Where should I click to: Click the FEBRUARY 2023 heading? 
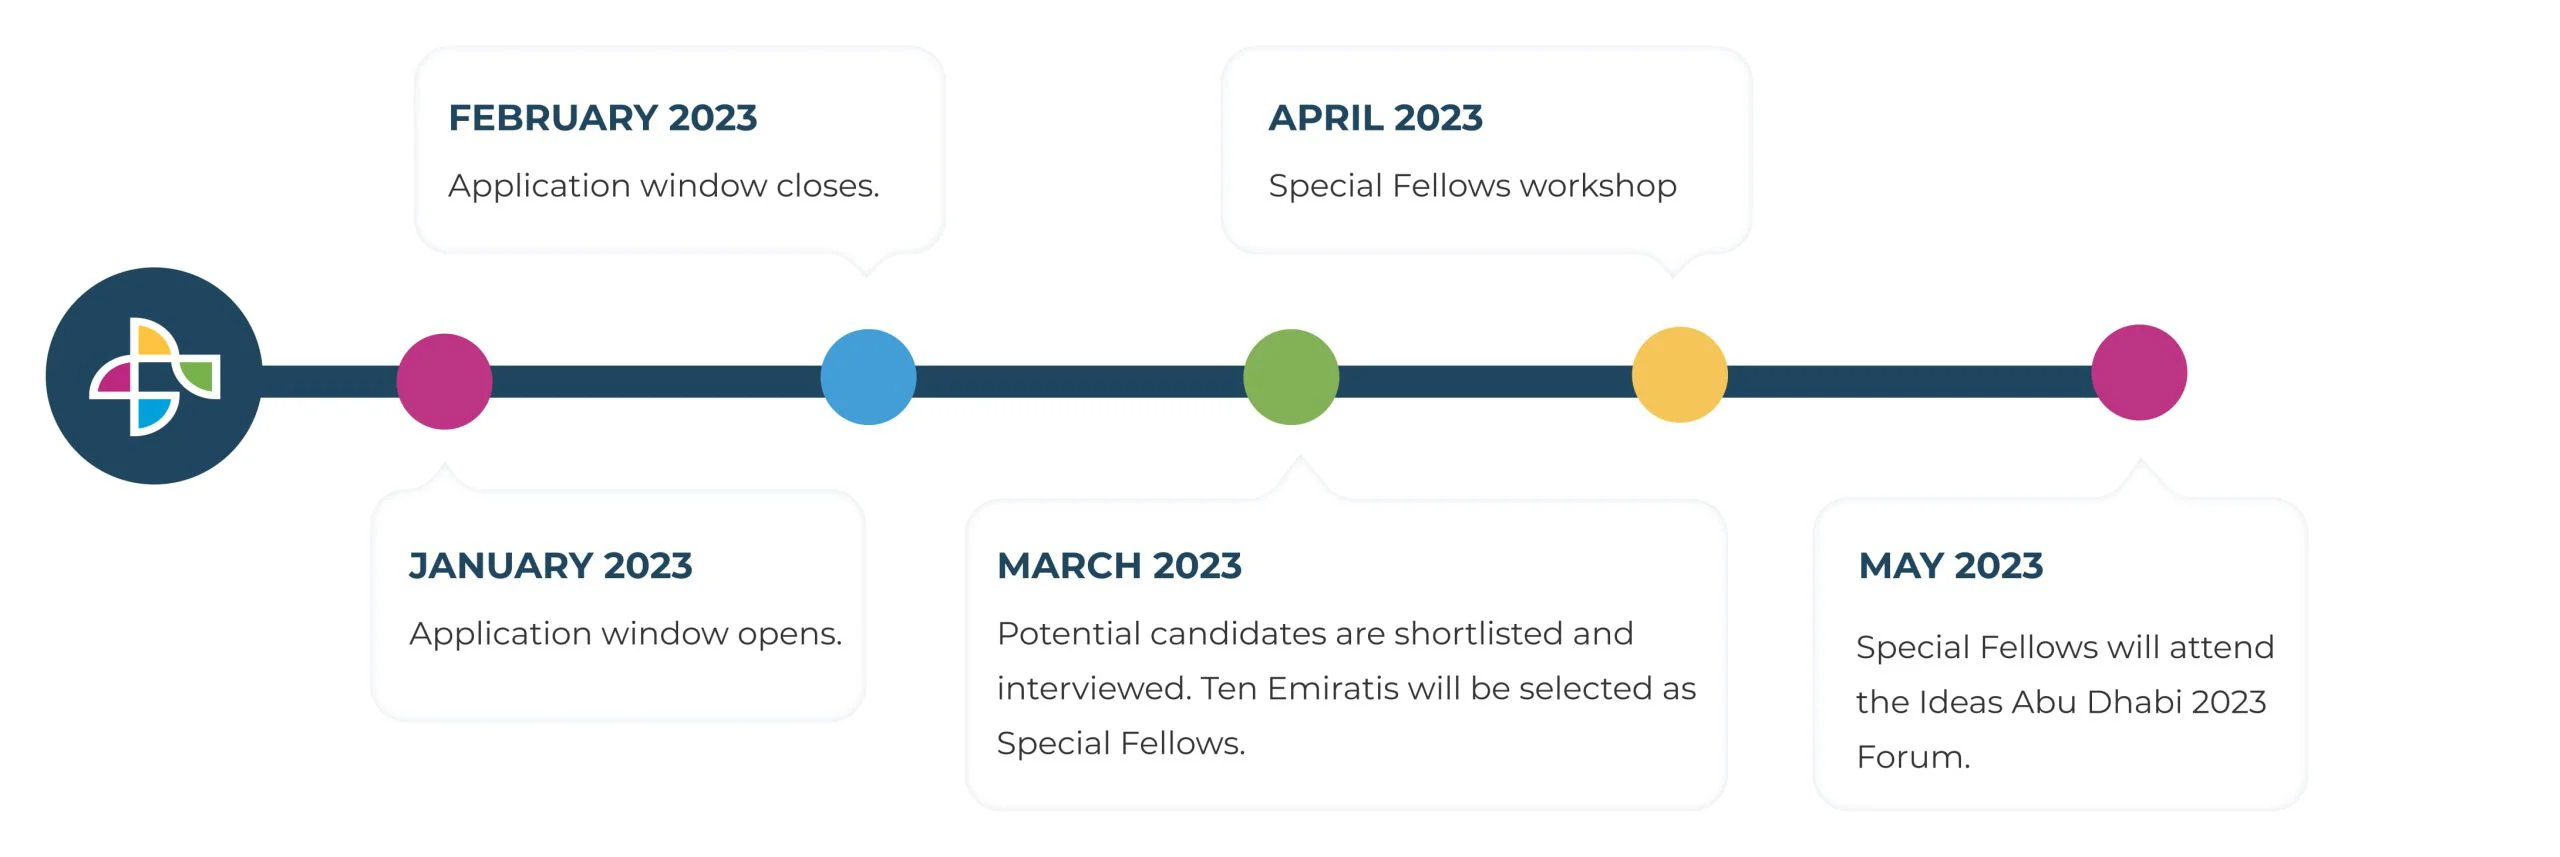[x=603, y=118]
